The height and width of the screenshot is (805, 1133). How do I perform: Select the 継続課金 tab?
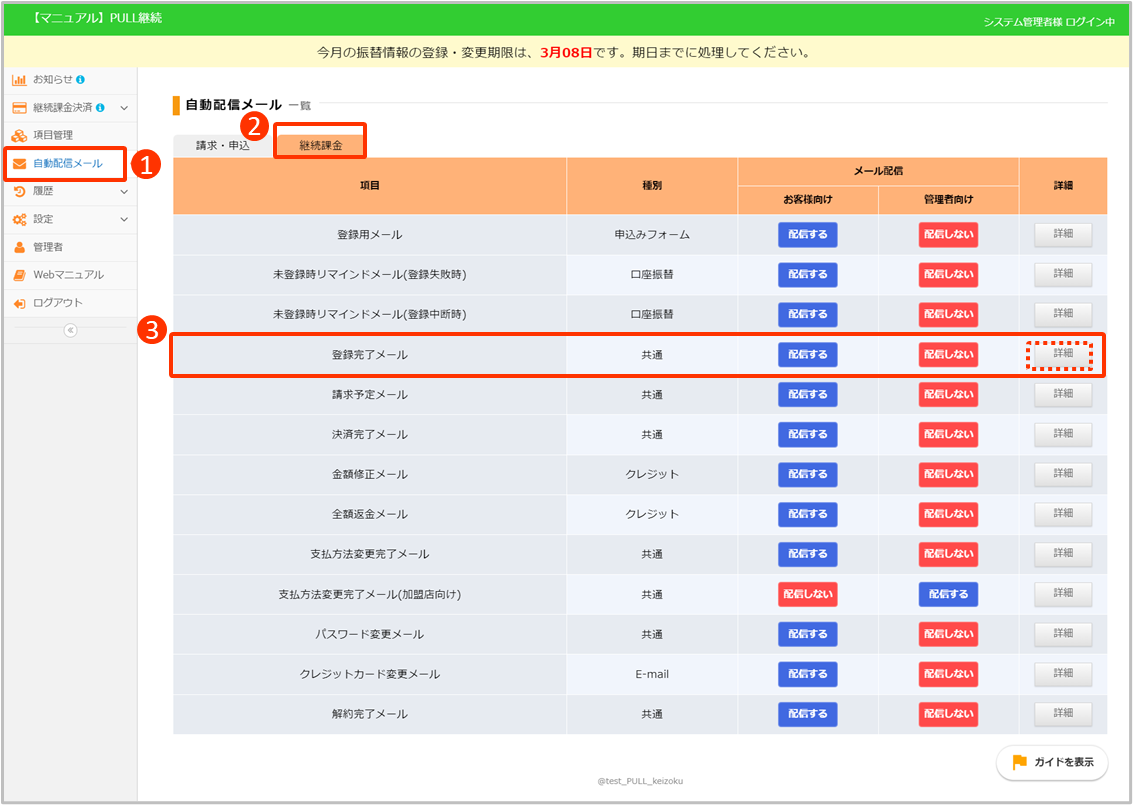320,145
